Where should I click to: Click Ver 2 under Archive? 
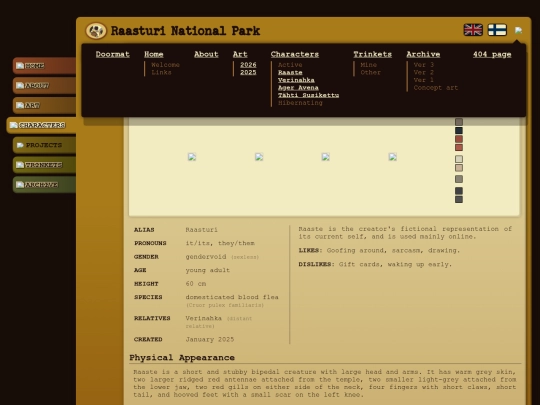pos(424,72)
